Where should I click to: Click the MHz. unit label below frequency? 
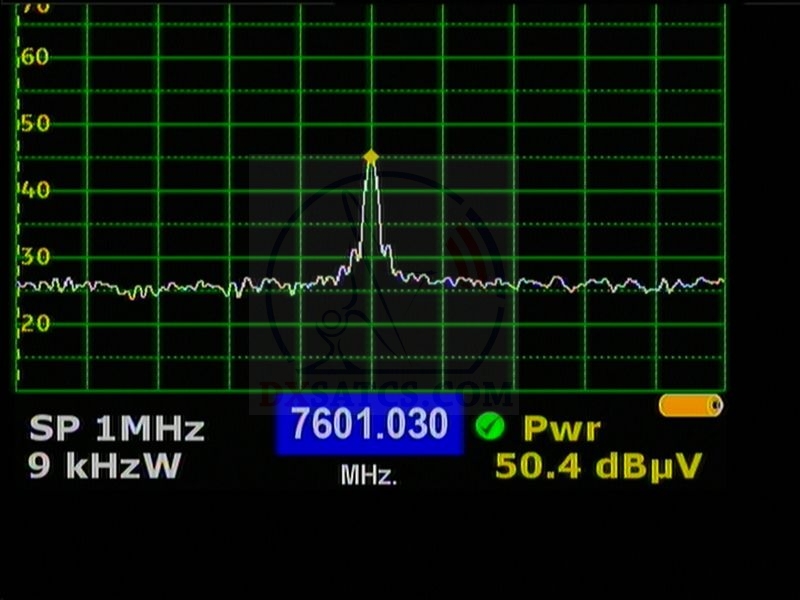coord(369,475)
